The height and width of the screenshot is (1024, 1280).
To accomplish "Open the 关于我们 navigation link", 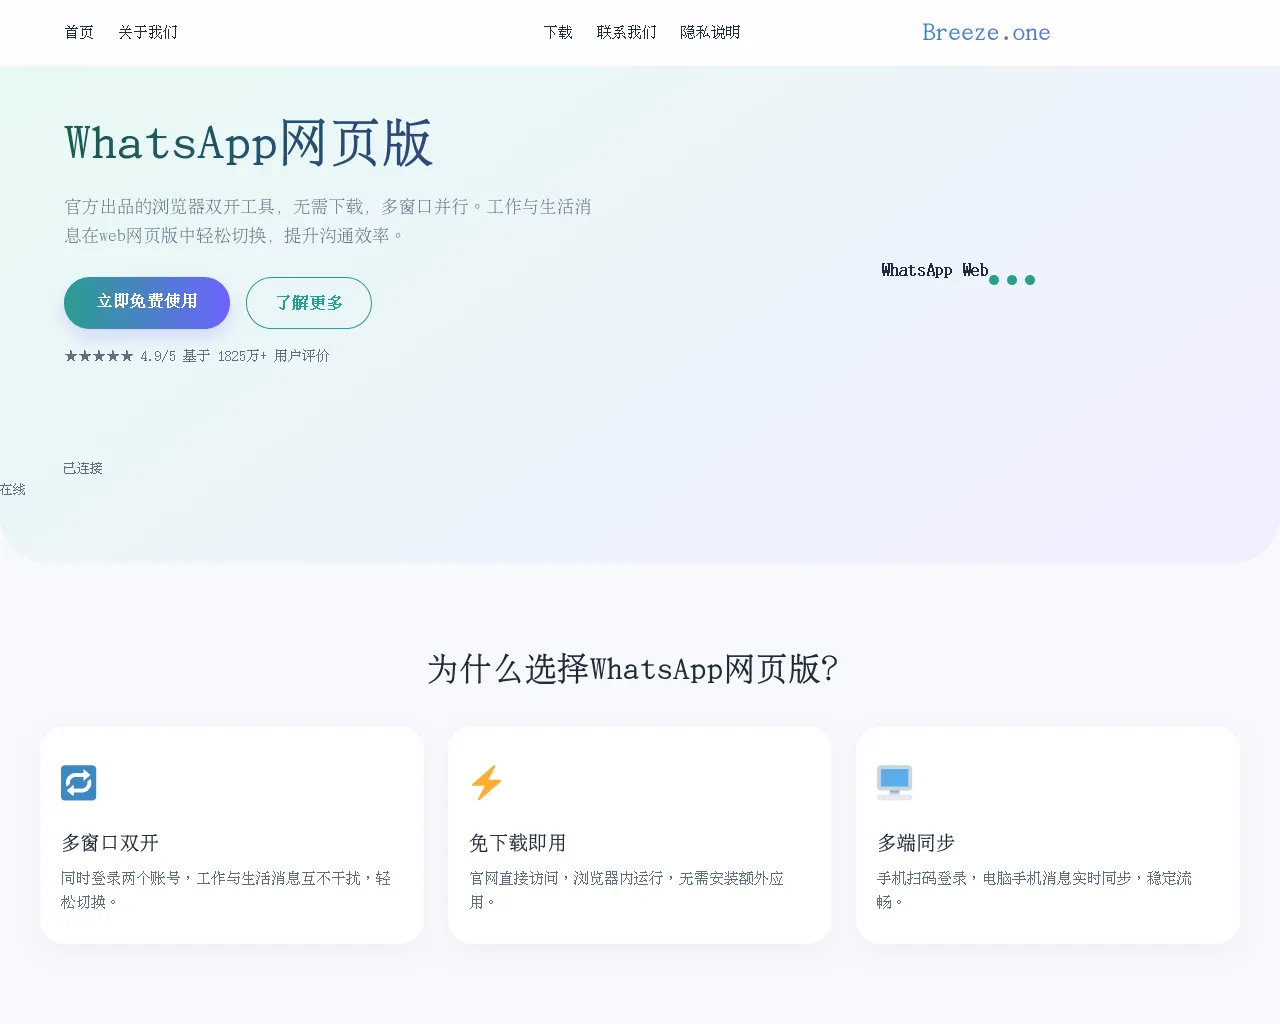I will 148,32.
